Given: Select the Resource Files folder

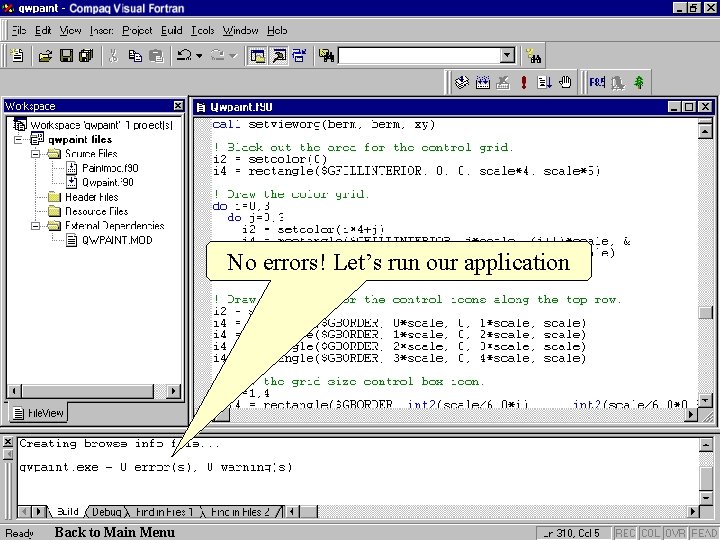Looking at the screenshot, I should click(96, 211).
